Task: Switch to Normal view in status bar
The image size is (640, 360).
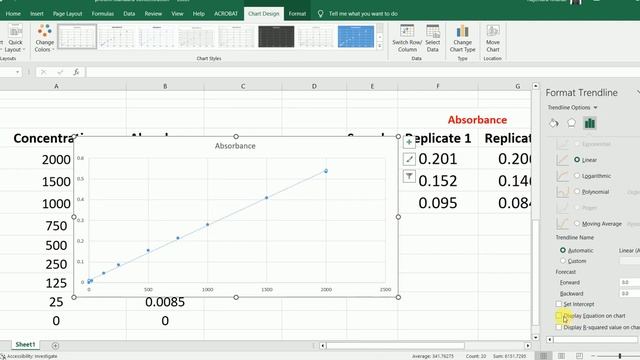Action: (543, 356)
